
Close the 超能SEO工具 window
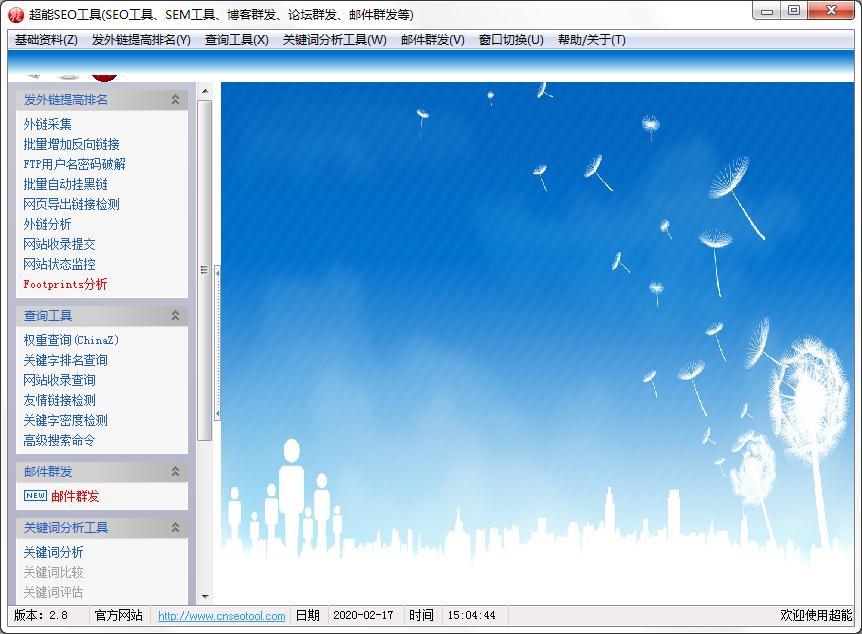(x=831, y=10)
